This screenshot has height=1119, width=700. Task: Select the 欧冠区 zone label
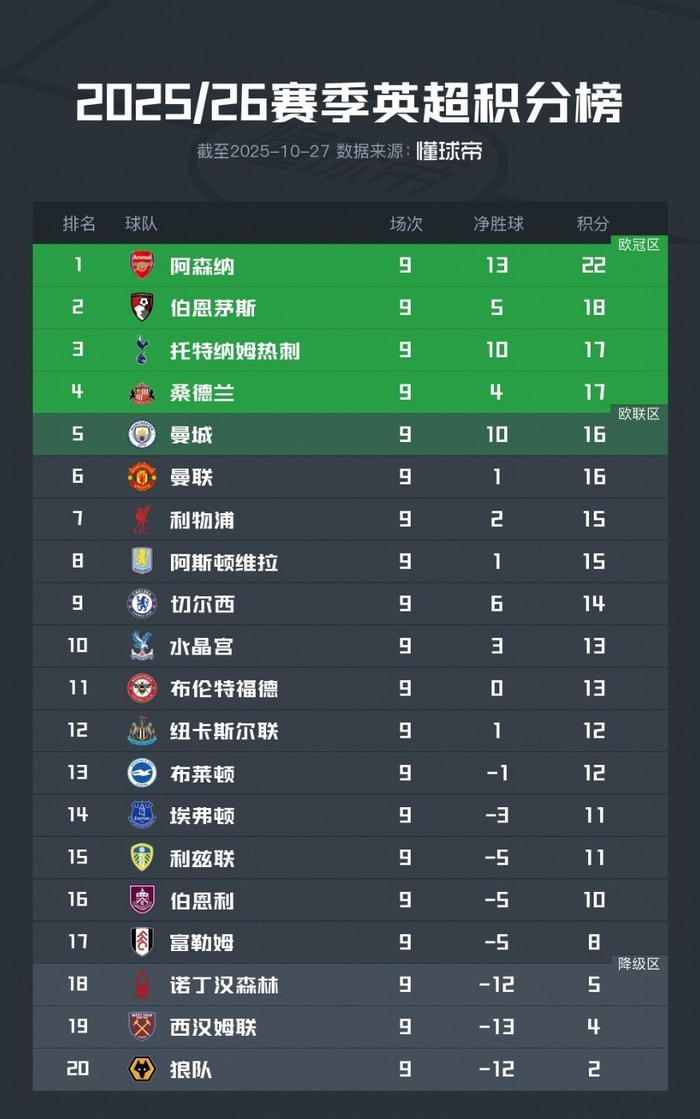tap(639, 245)
